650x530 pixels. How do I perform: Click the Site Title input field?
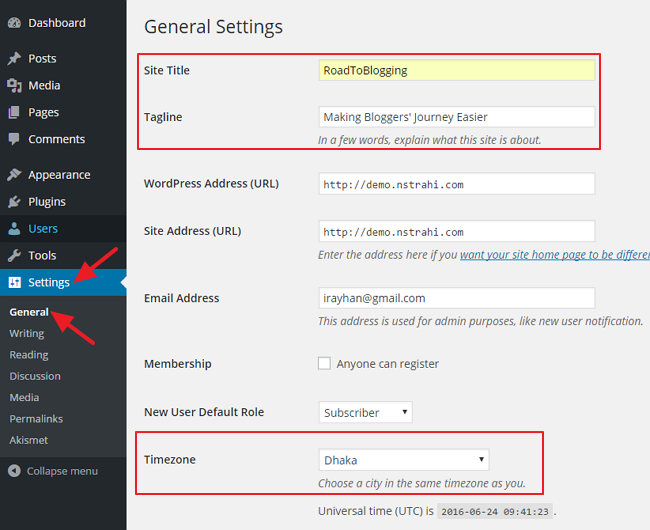coord(456,71)
